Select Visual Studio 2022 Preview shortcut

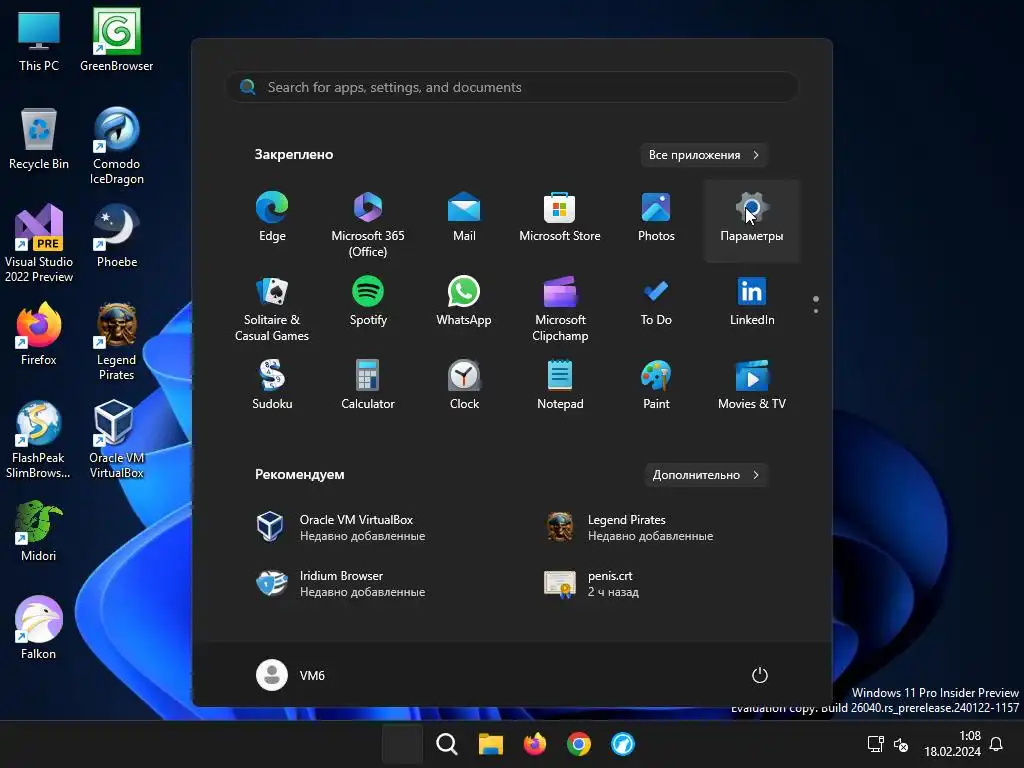coord(39,244)
